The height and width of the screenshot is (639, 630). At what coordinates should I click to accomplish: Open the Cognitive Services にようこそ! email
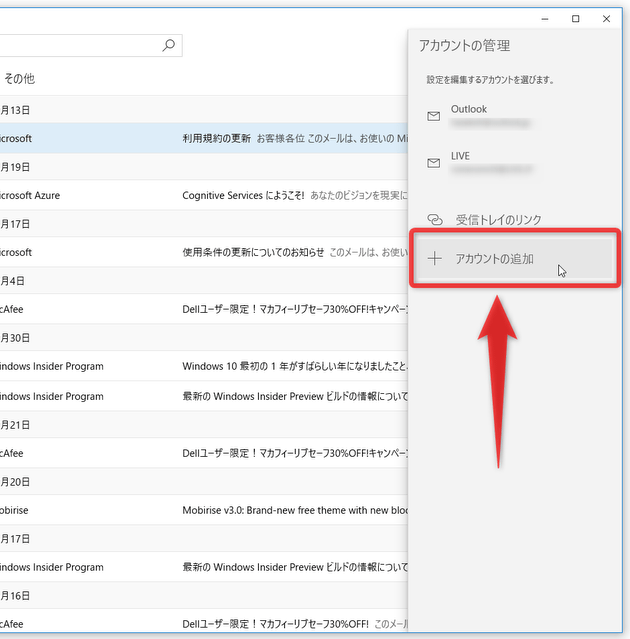tap(204, 195)
